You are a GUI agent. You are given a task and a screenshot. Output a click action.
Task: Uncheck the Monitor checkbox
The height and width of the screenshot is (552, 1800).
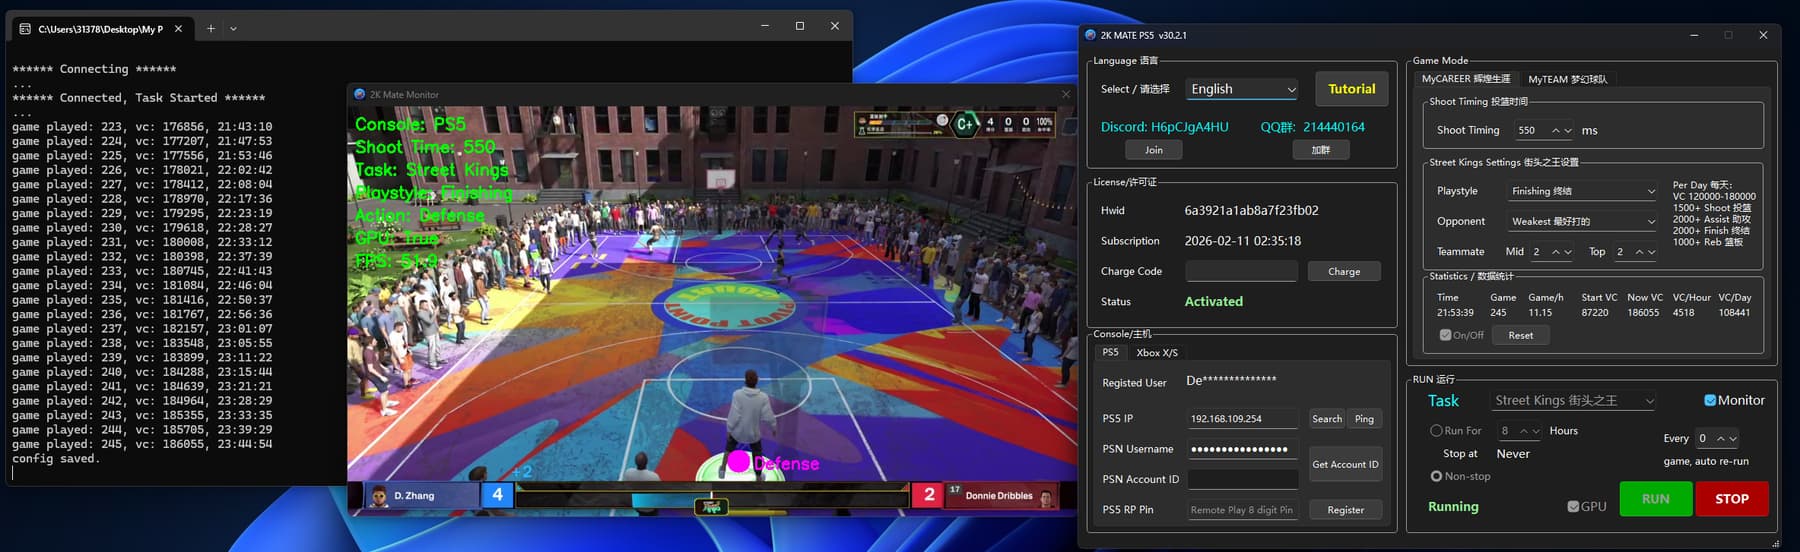click(1710, 401)
